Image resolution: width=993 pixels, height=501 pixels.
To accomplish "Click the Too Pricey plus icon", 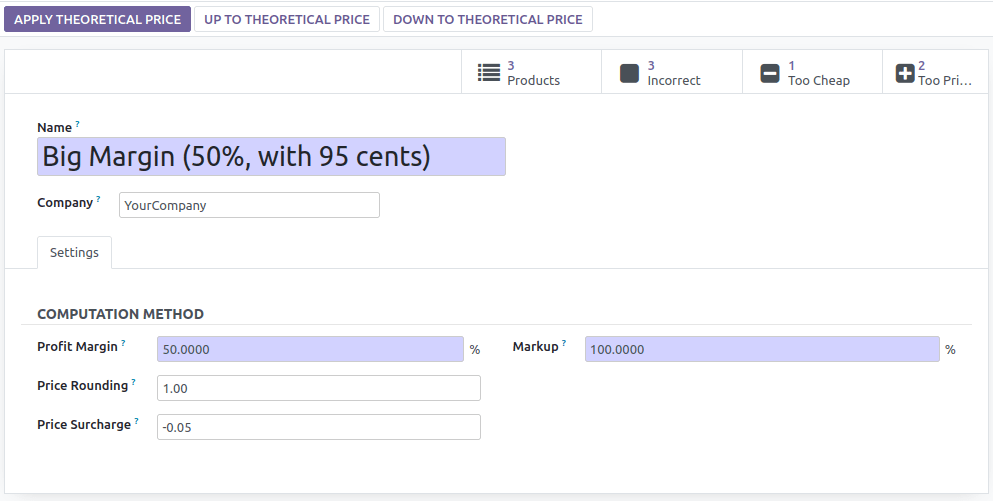I will click(x=905, y=73).
